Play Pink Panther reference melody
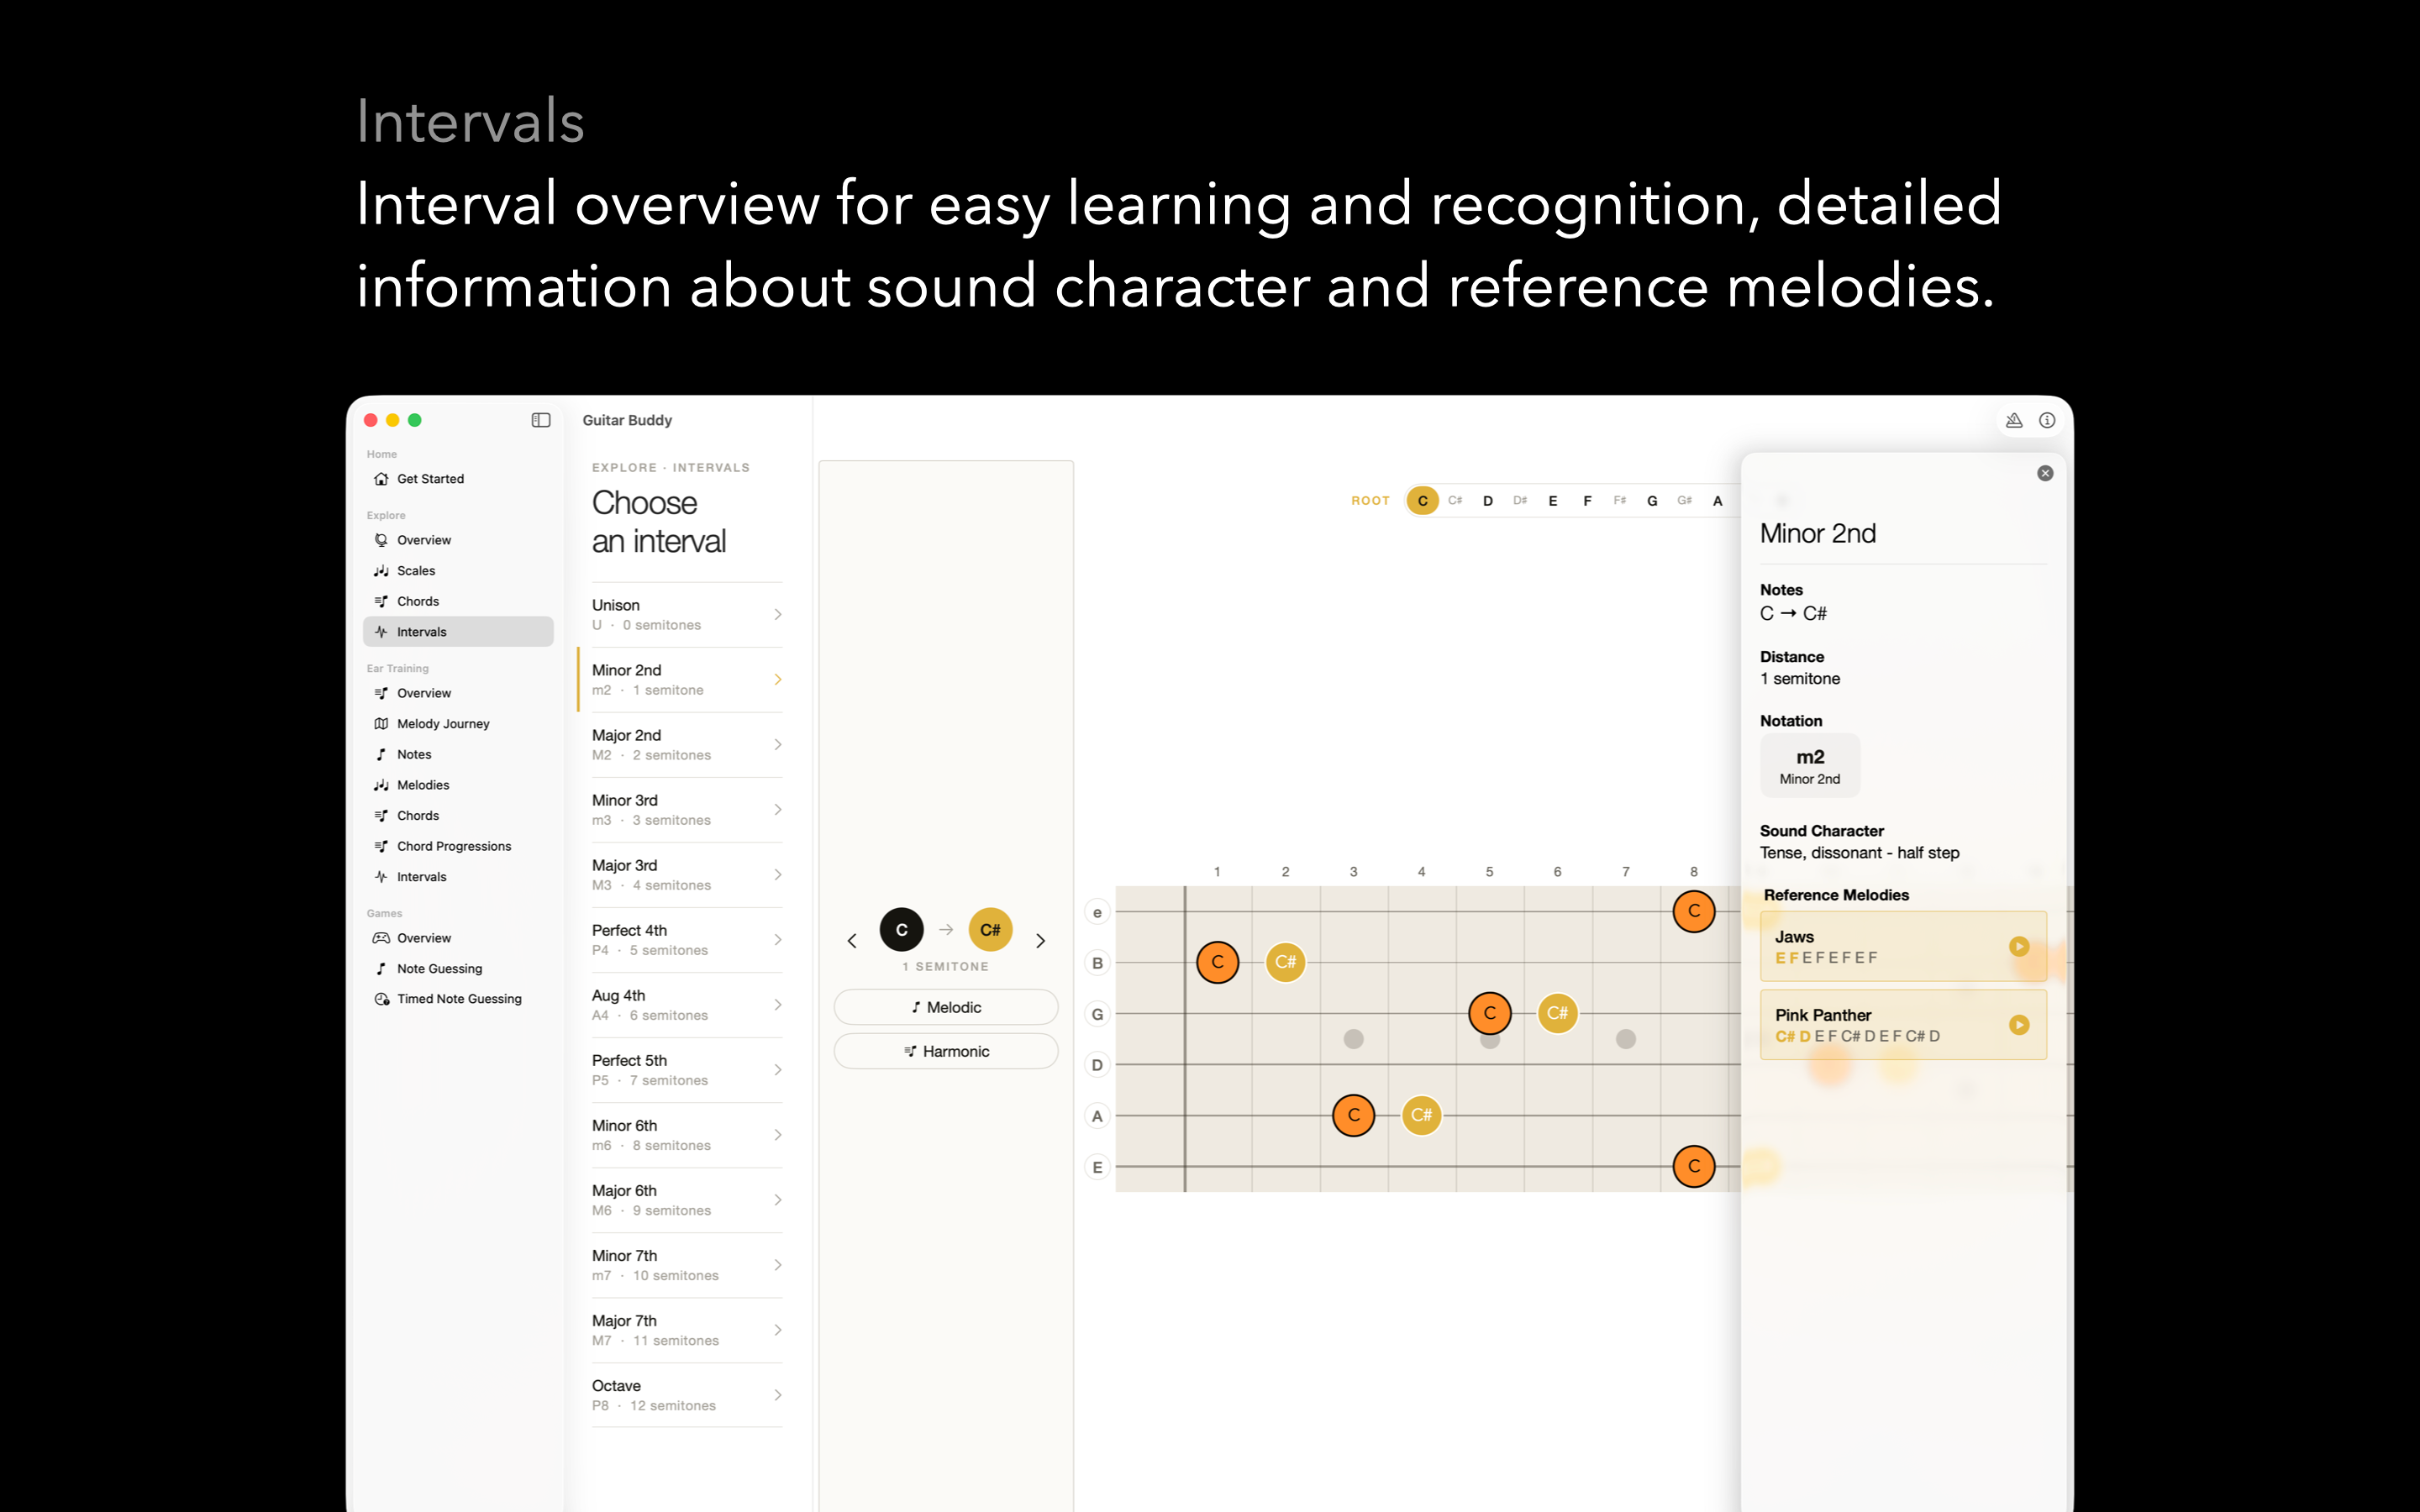The height and width of the screenshot is (1512, 2420). tap(2019, 1024)
